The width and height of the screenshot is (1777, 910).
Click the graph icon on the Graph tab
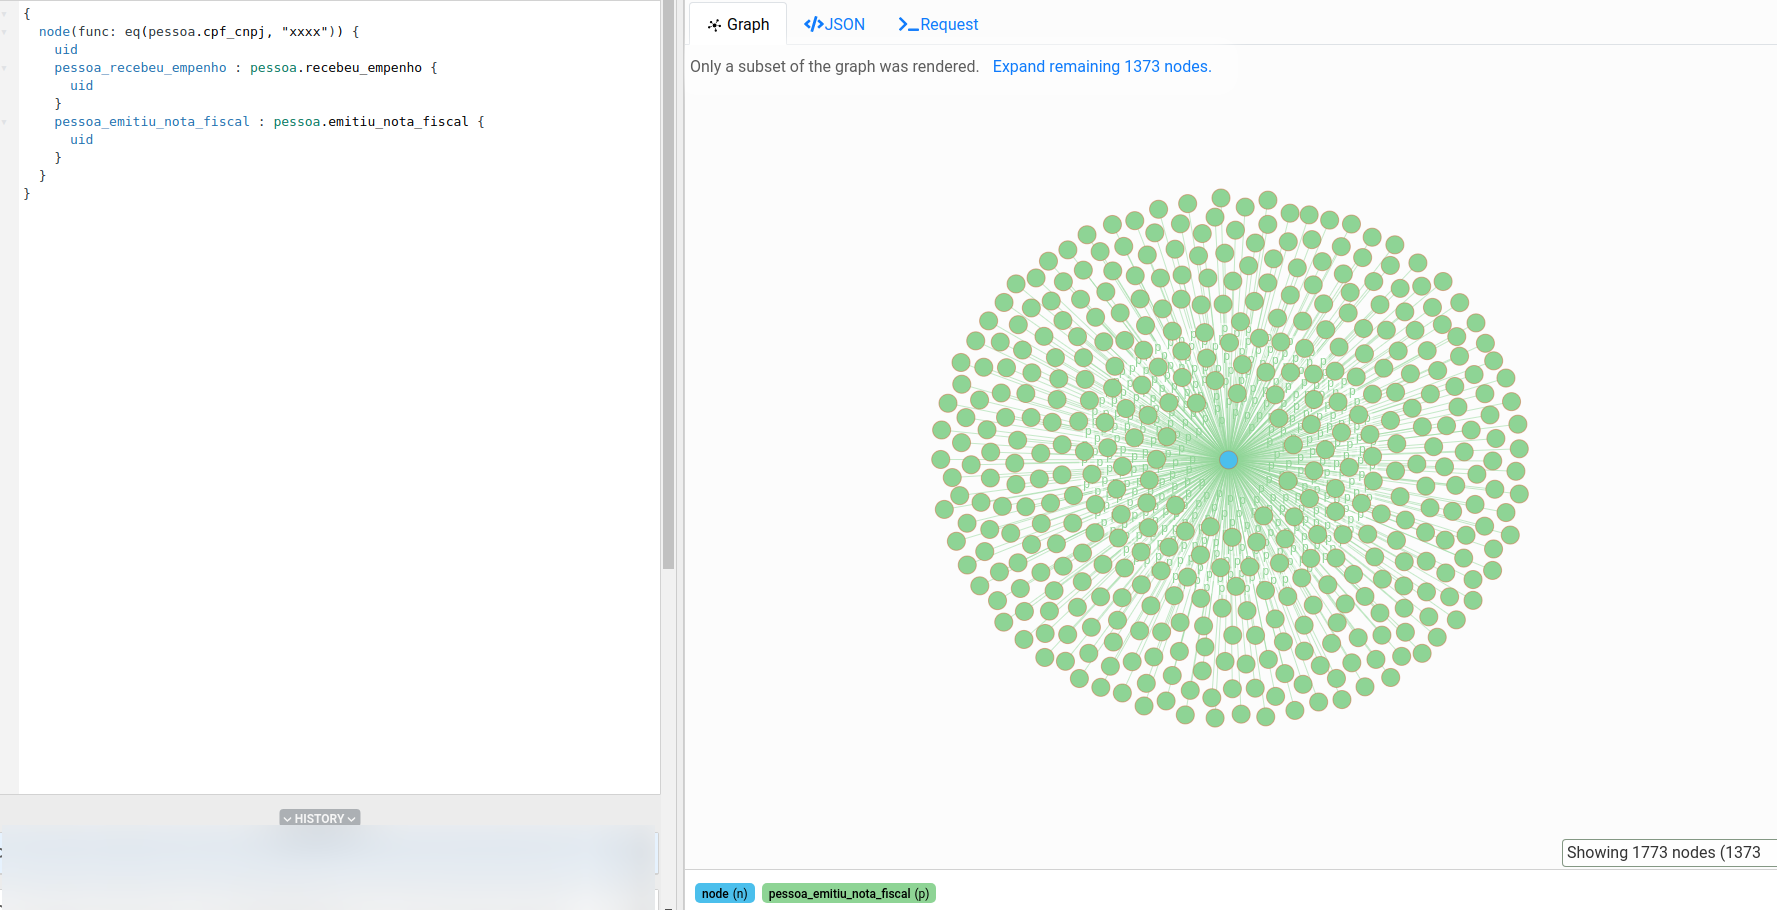714,23
